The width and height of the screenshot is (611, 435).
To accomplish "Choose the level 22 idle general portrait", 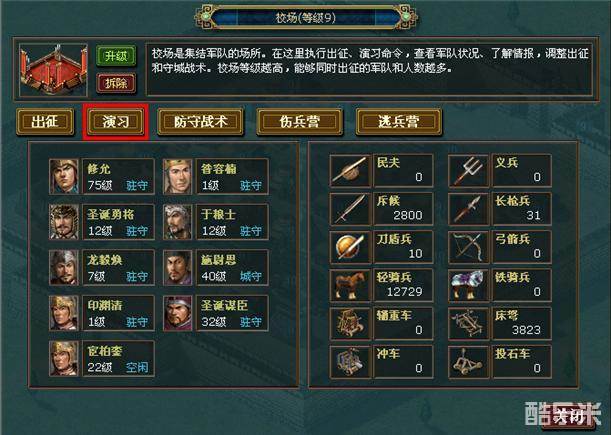I will 64,359.
